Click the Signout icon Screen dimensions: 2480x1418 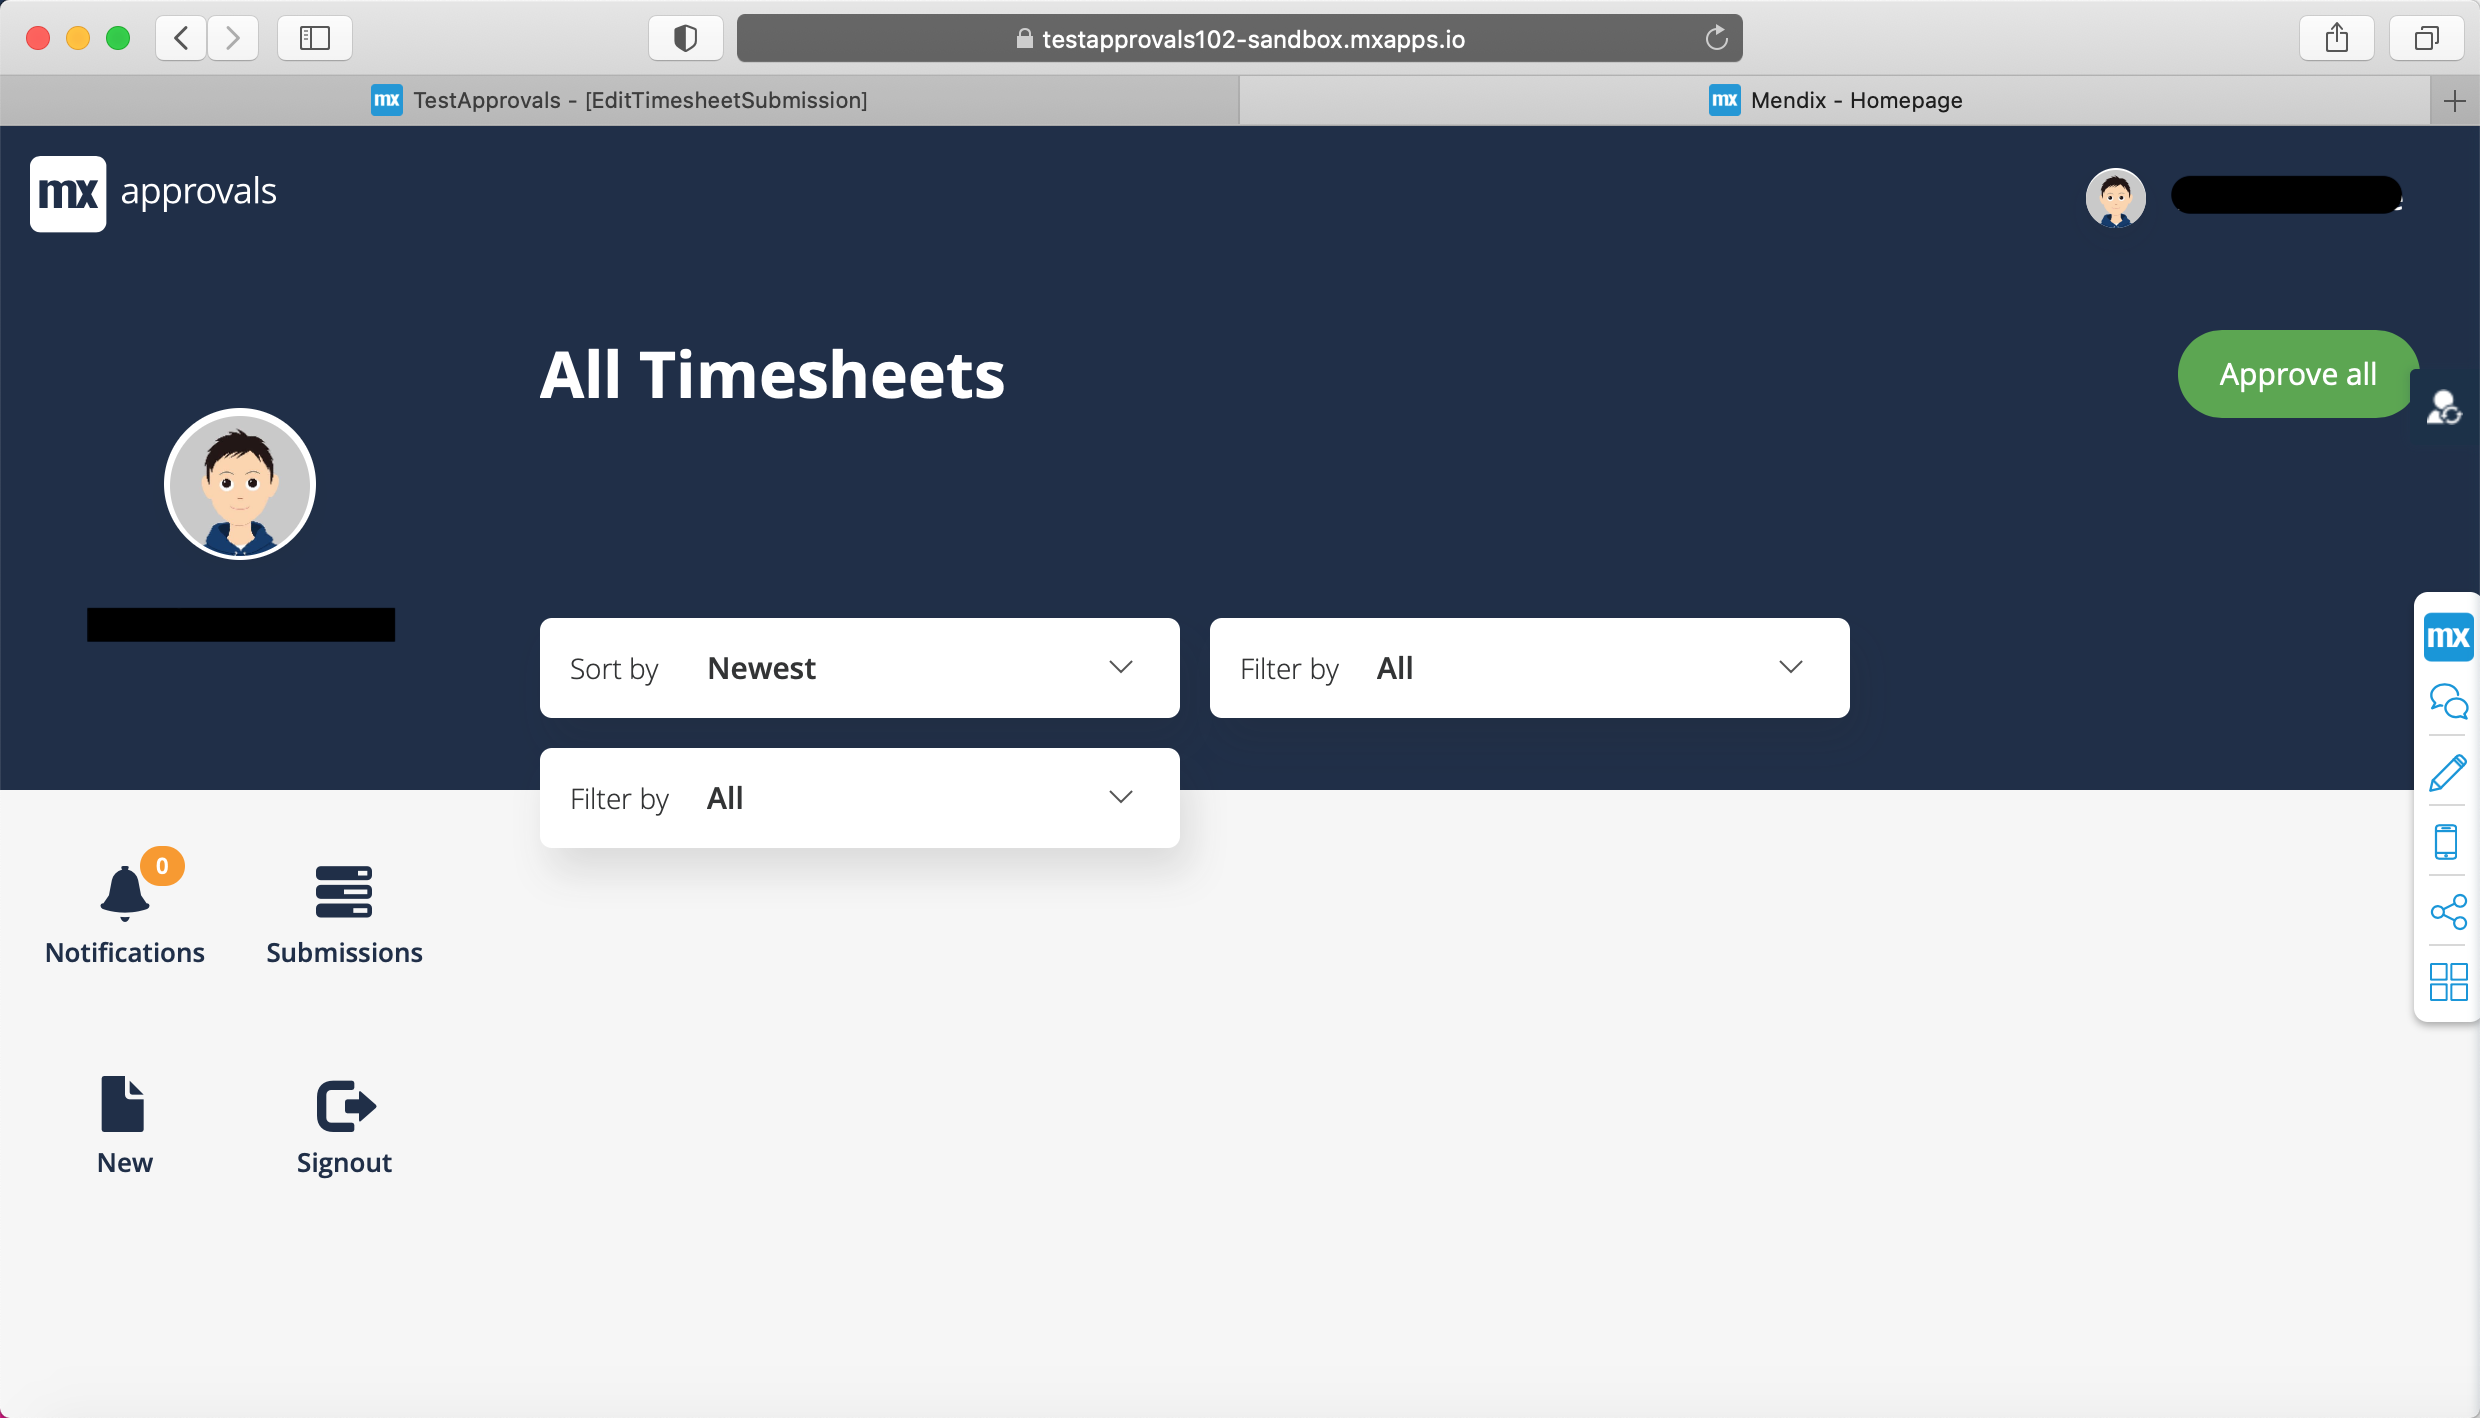(x=345, y=1106)
